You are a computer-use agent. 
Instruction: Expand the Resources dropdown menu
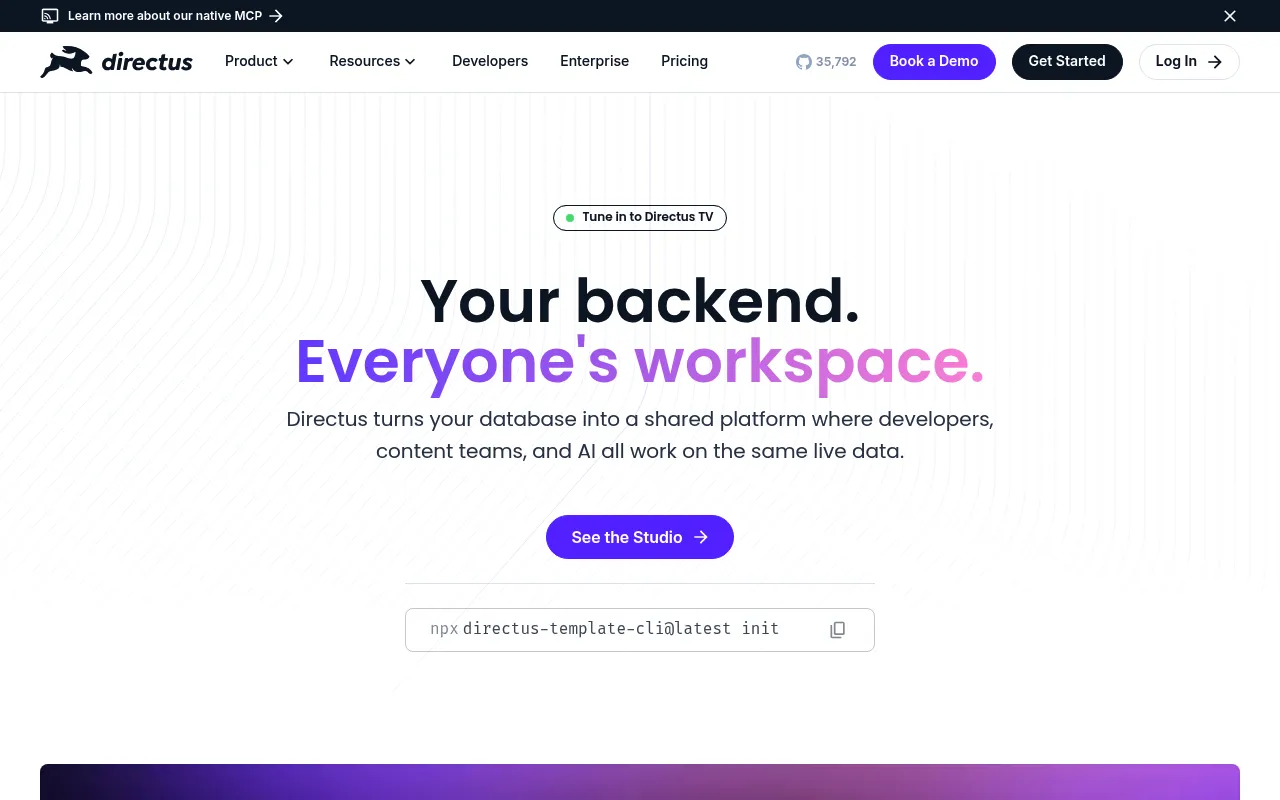[x=372, y=61]
